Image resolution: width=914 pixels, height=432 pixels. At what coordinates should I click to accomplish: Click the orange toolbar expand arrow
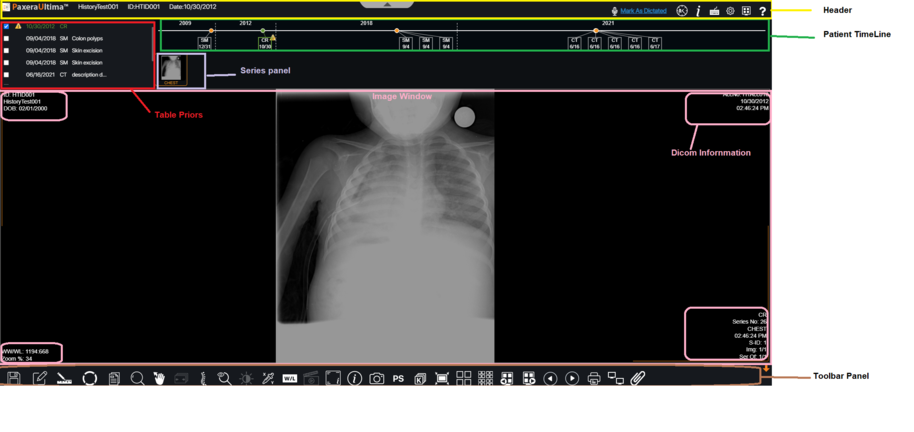[766, 369]
